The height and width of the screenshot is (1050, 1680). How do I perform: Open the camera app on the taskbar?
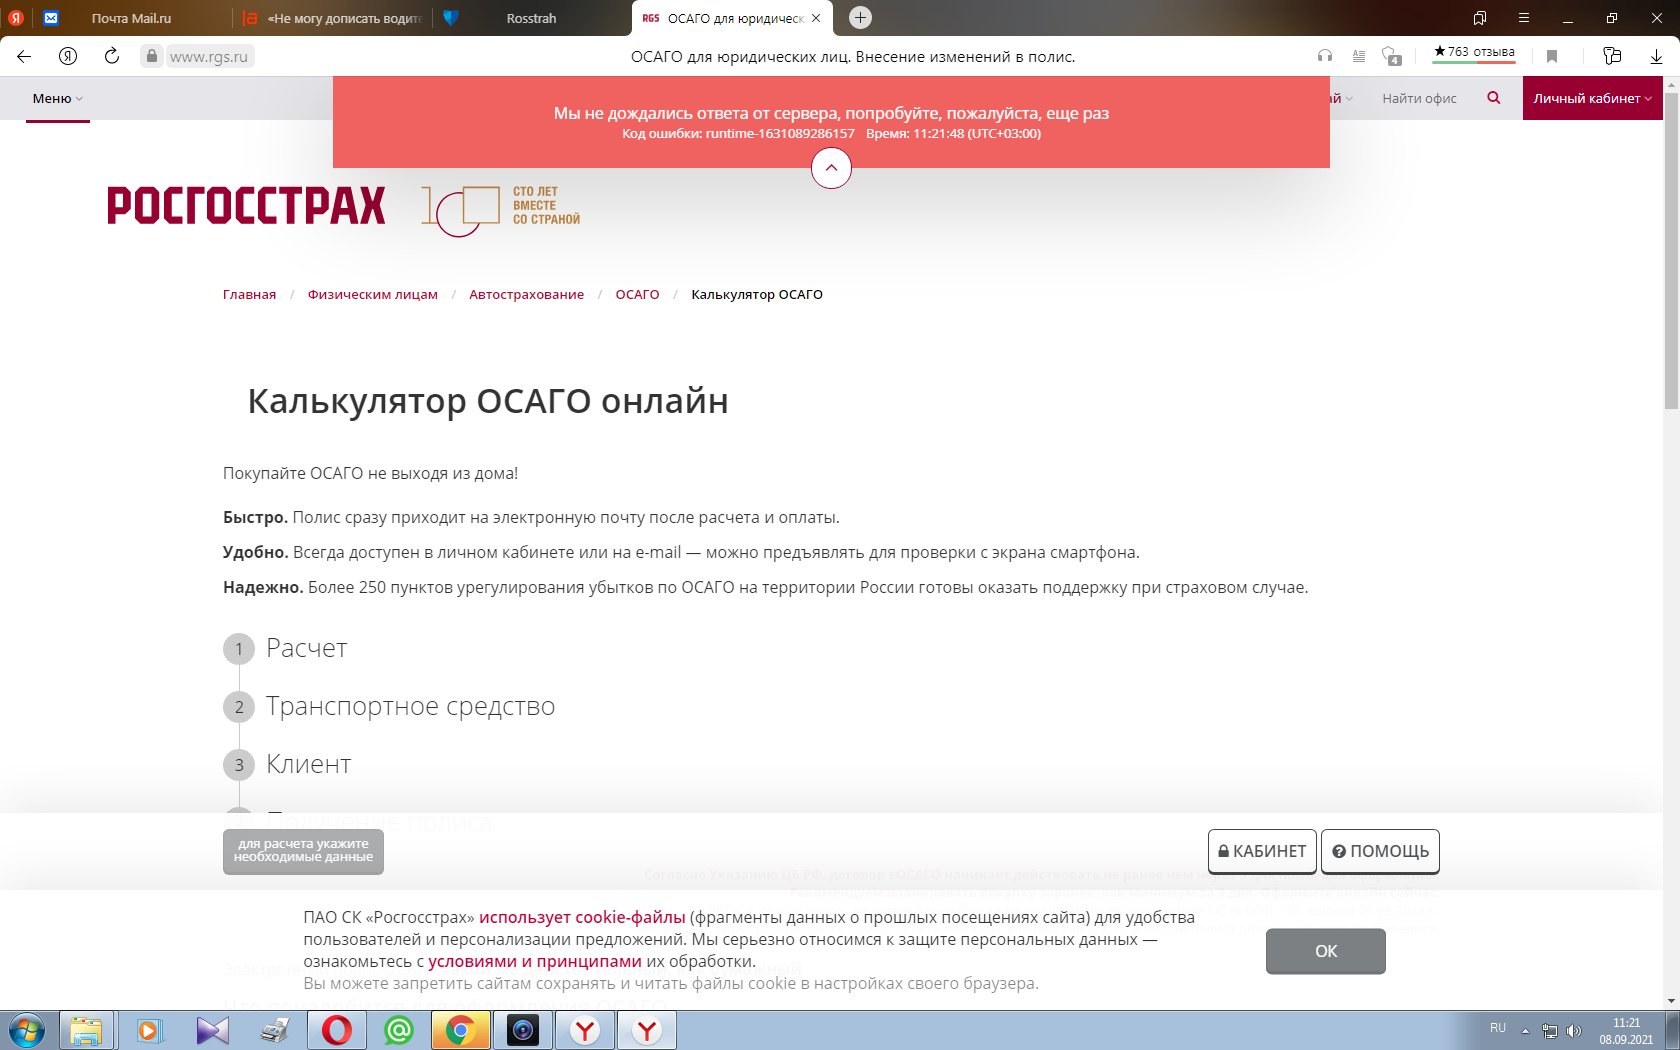522,1030
